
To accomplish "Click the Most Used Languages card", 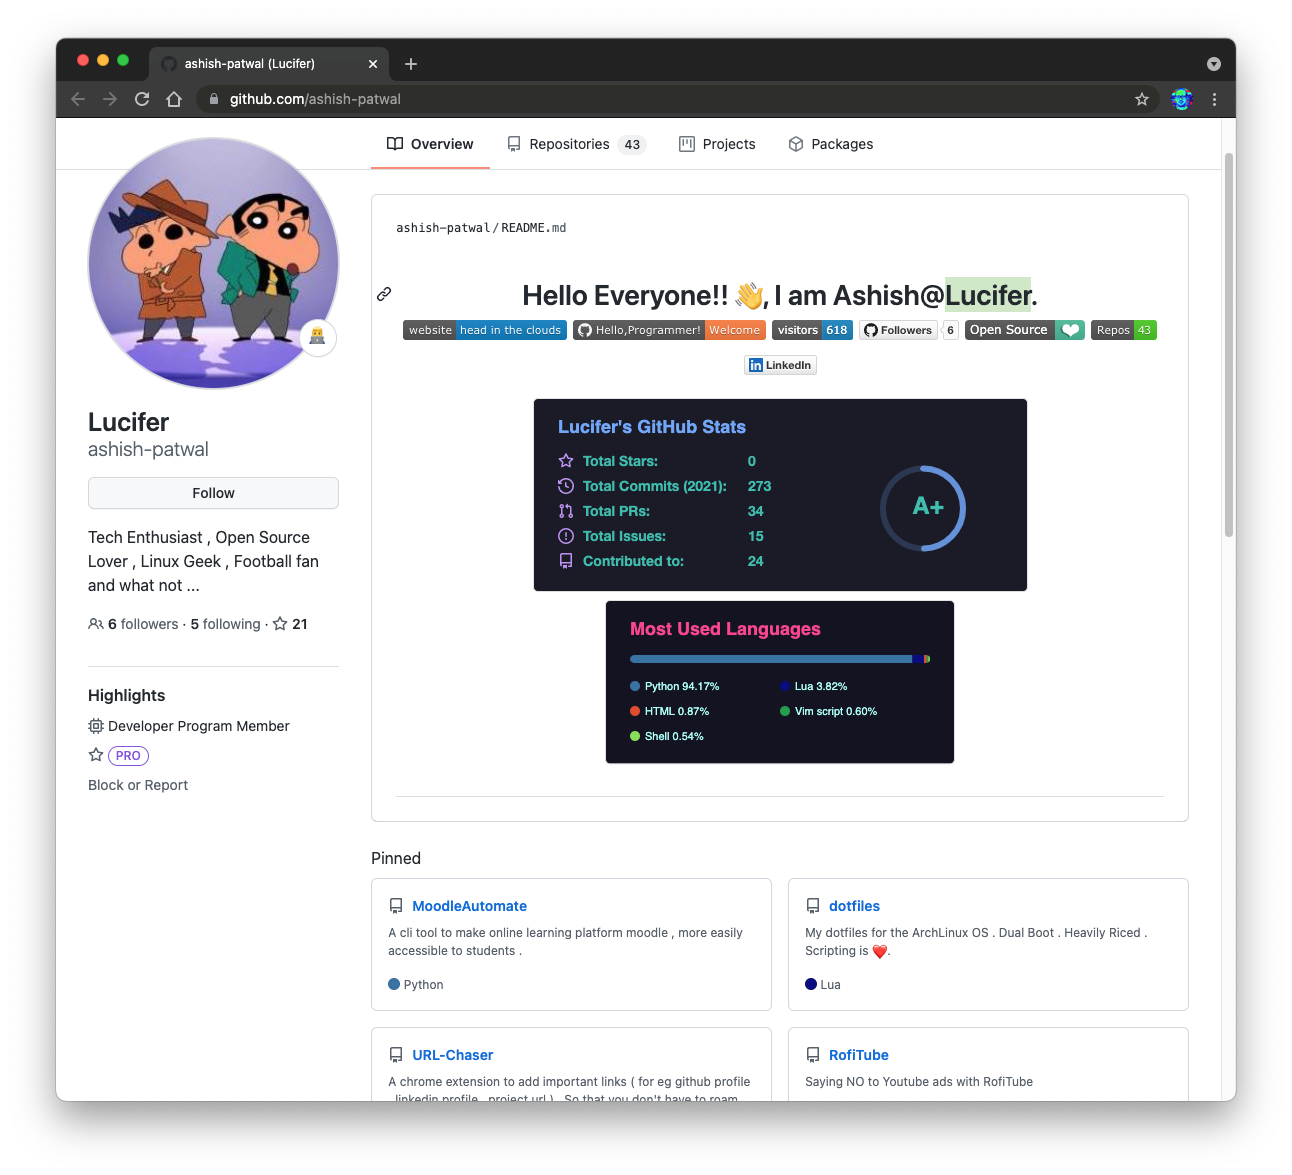I will pos(780,682).
